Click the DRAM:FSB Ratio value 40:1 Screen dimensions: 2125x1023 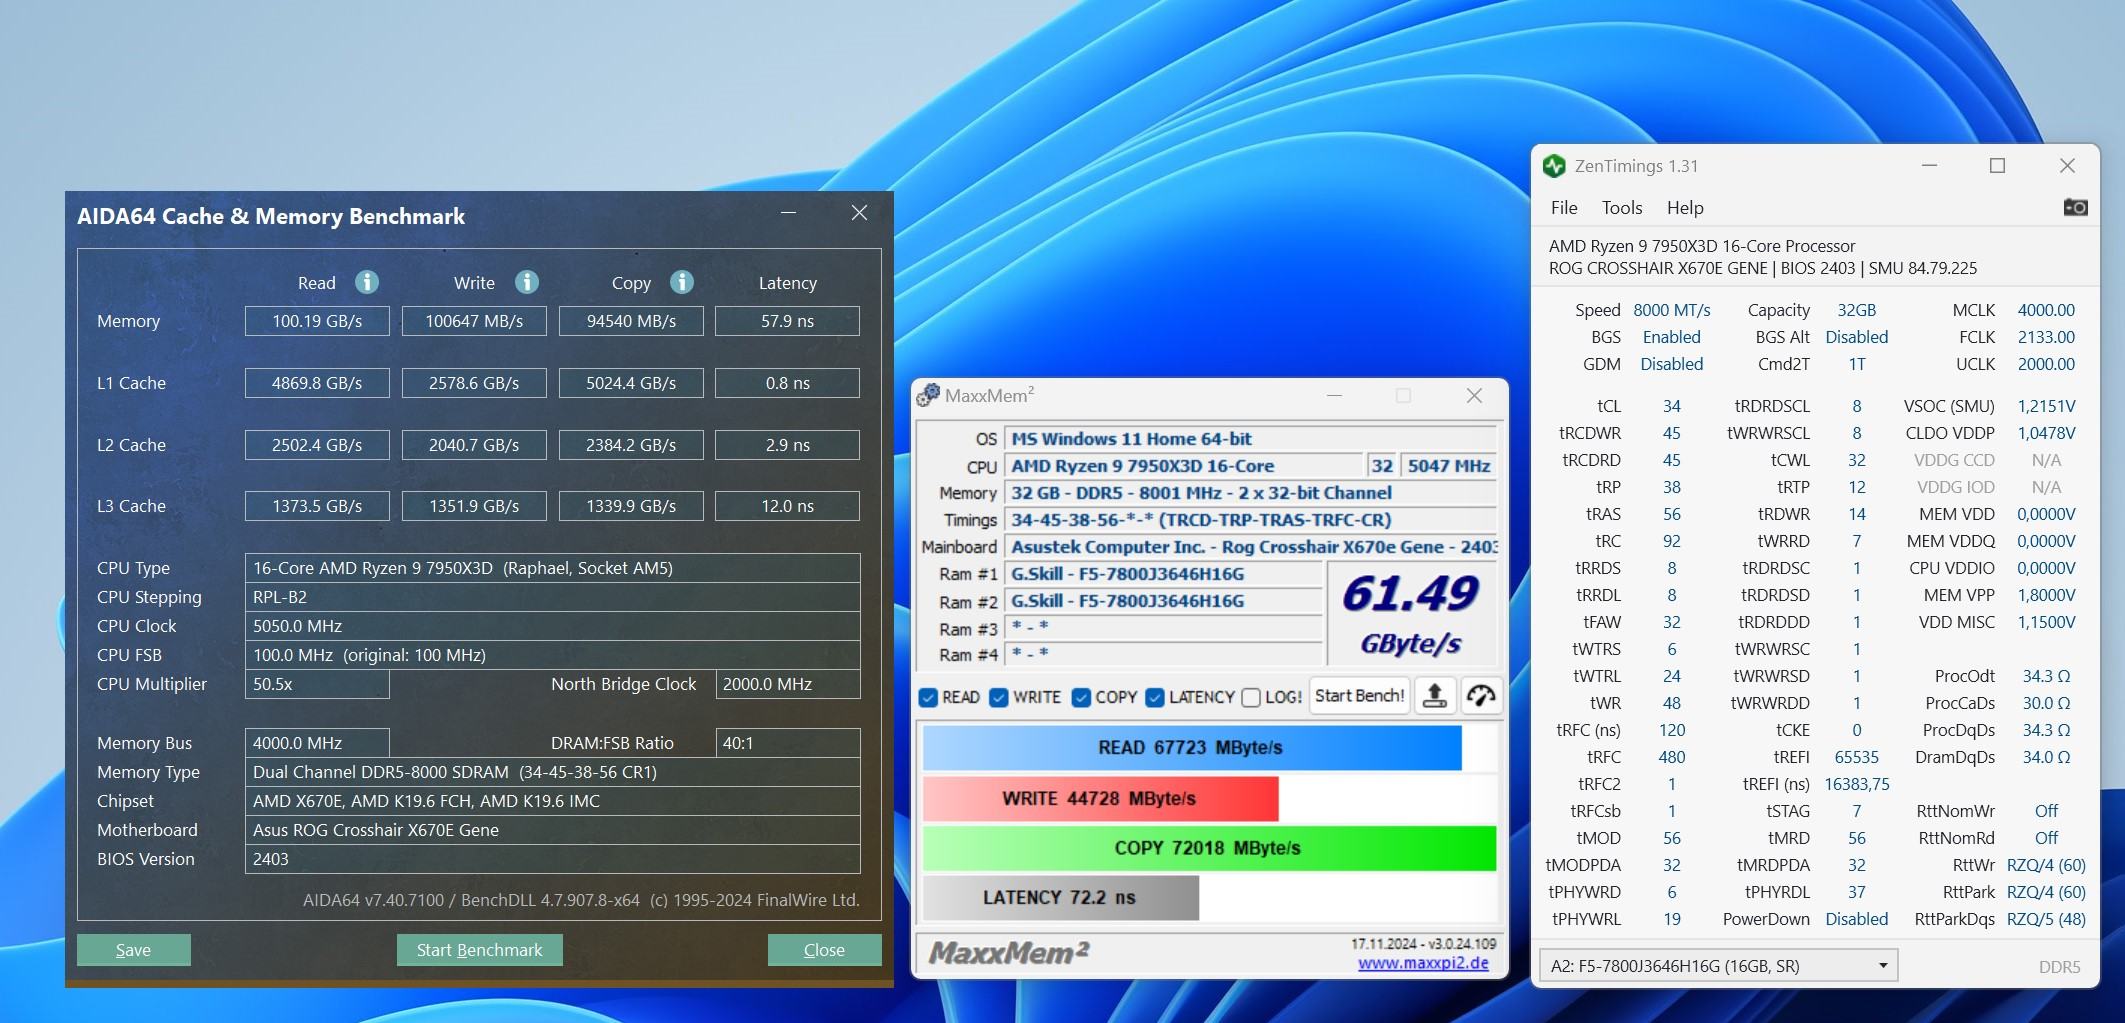[788, 743]
